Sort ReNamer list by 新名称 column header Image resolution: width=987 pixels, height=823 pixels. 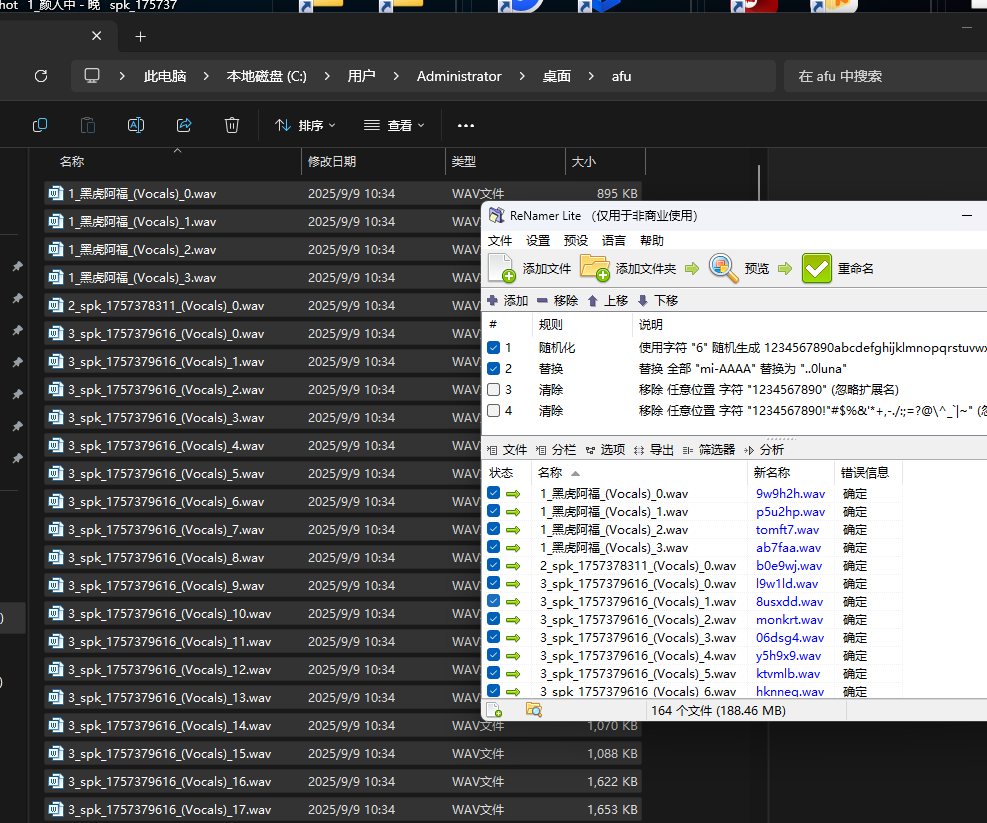(x=791, y=472)
